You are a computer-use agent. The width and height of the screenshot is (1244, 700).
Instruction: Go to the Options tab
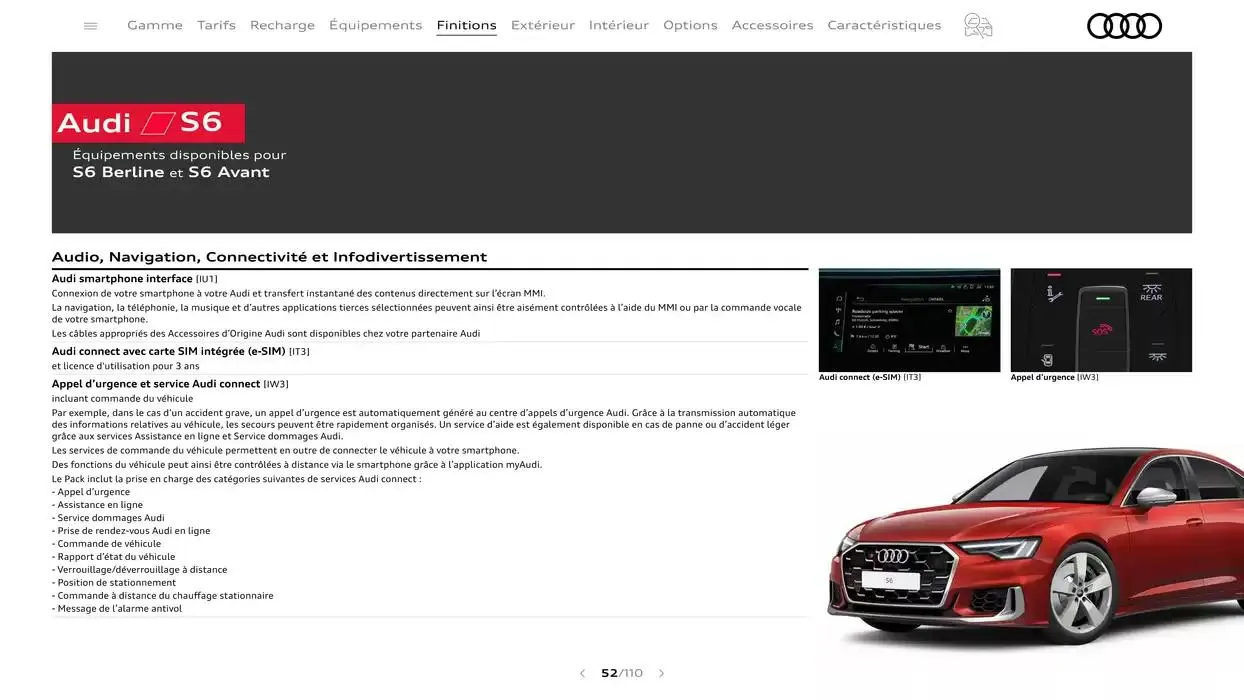coord(690,25)
